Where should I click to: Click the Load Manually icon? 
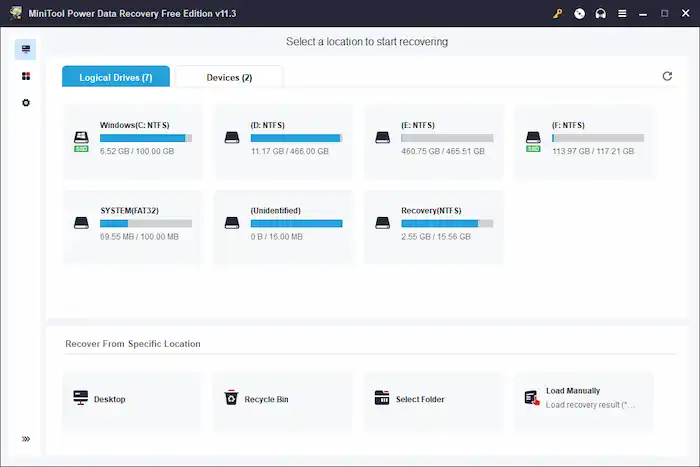[532, 397]
